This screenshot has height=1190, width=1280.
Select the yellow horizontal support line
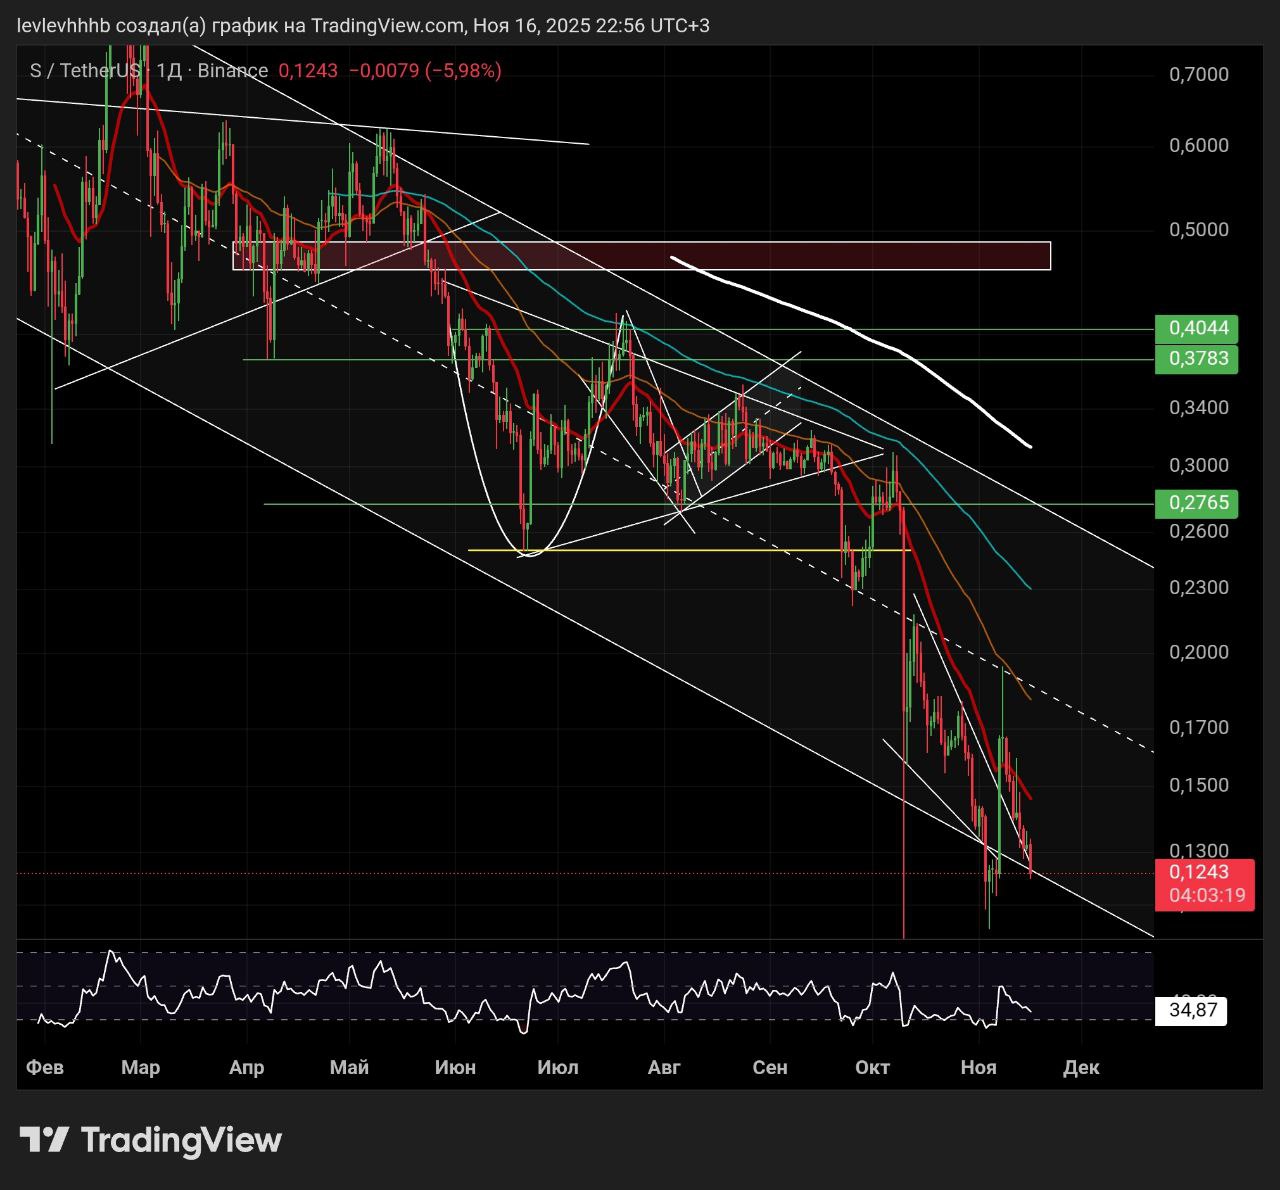690,550
